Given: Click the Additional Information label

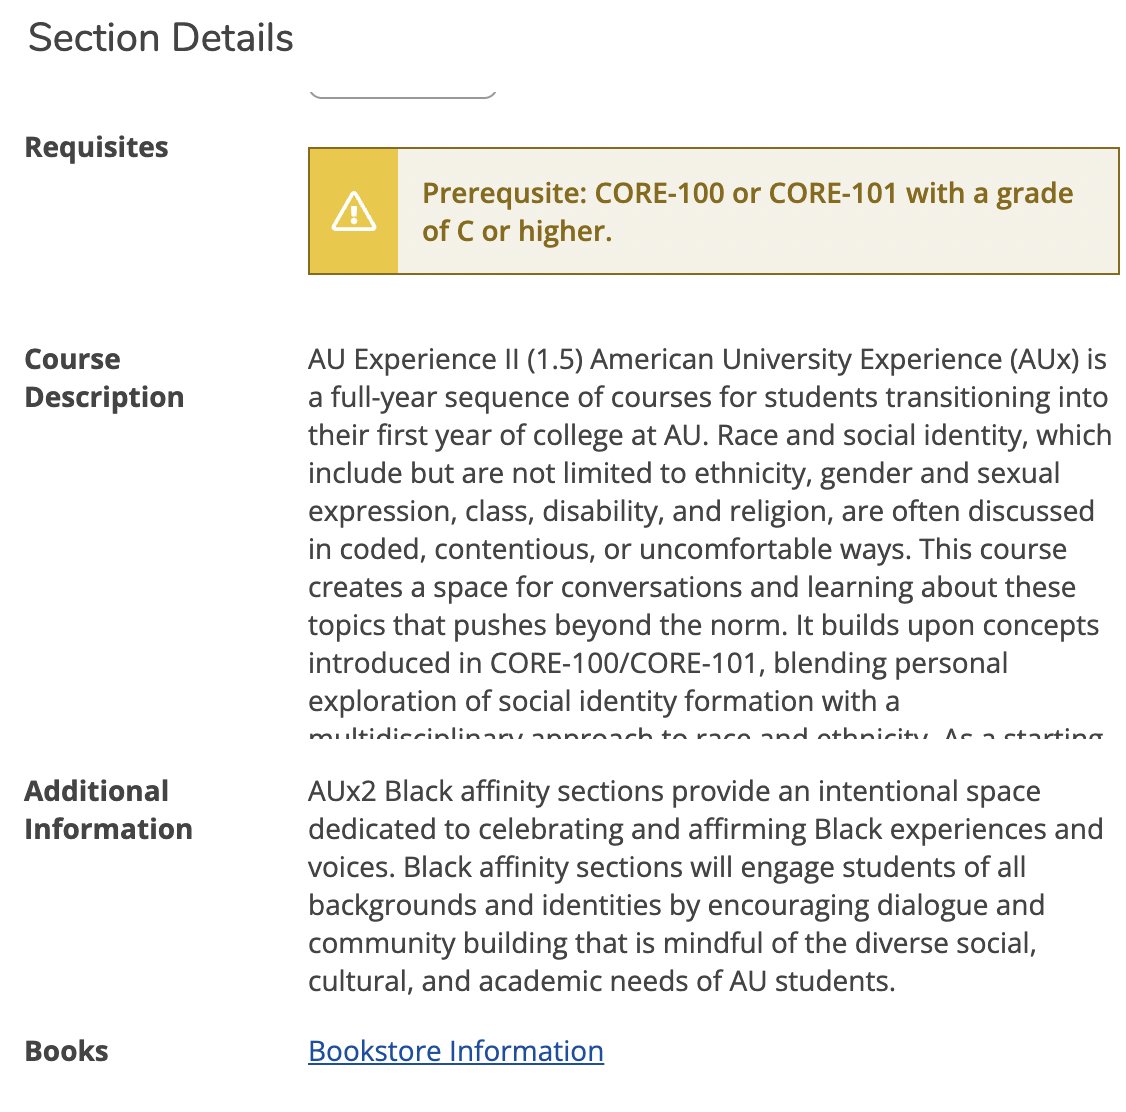Looking at the screenshot, I should 108,810.
